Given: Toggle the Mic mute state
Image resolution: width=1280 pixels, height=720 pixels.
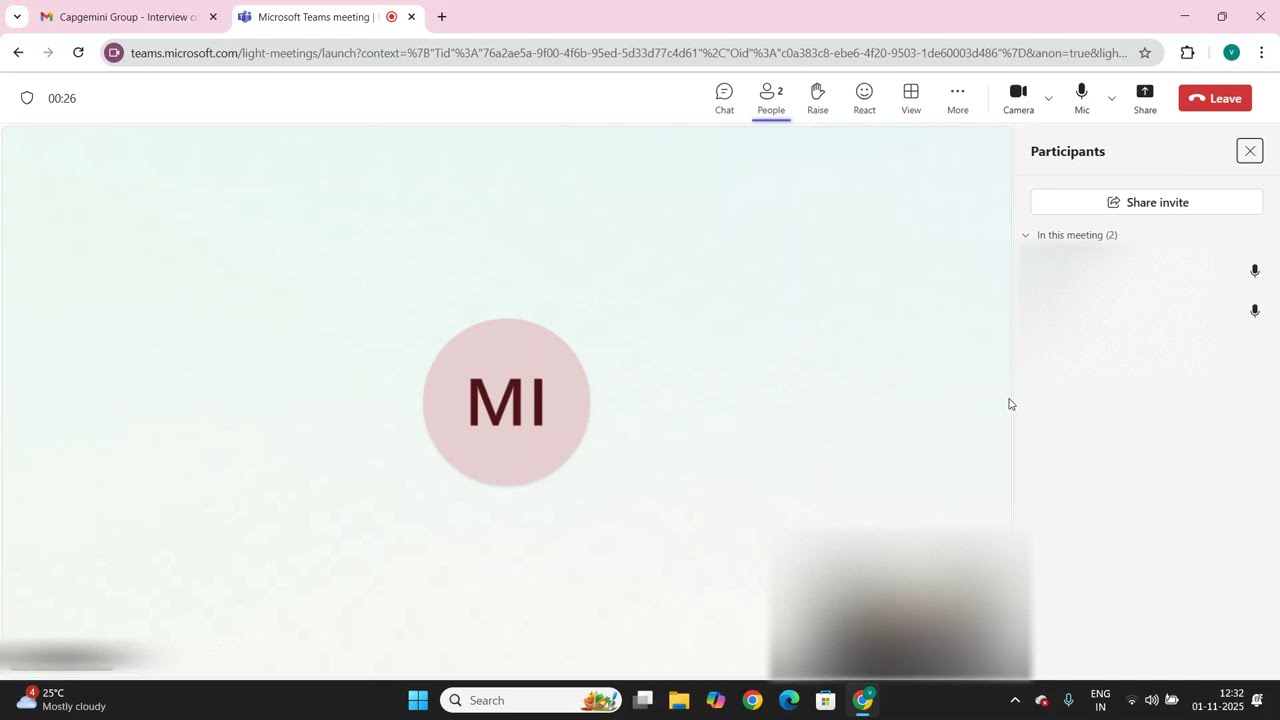Looking at the screenshot, I should tap(1082, 98).
